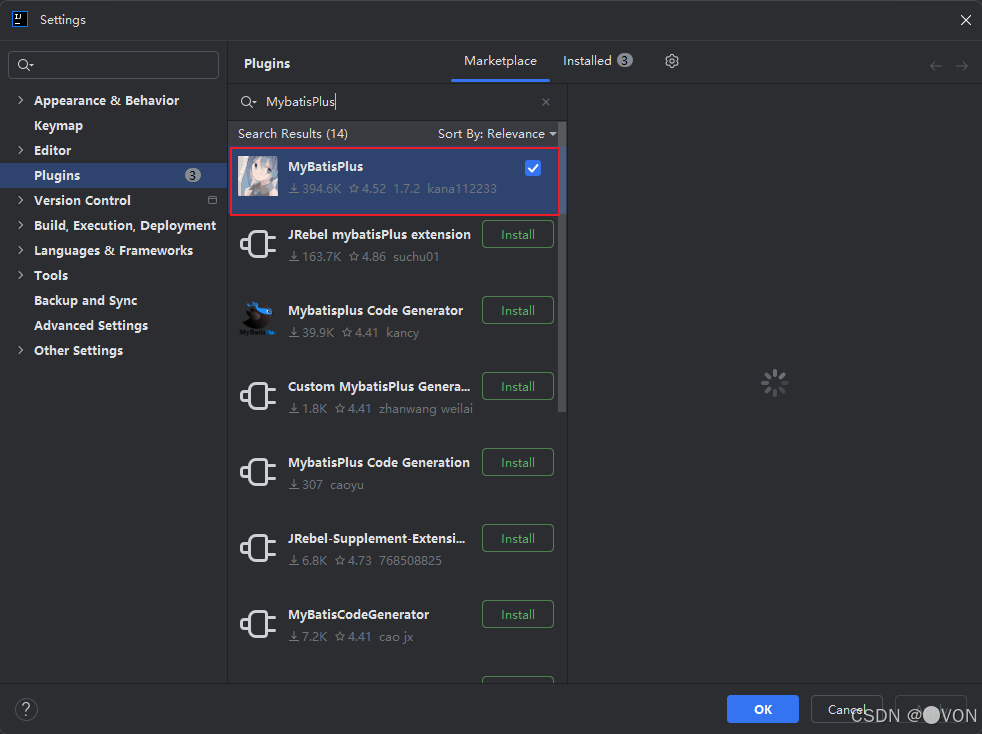This screenshot has height=734, width=982.
Task: Expand the Version Control section
Action: pos(21,200)
